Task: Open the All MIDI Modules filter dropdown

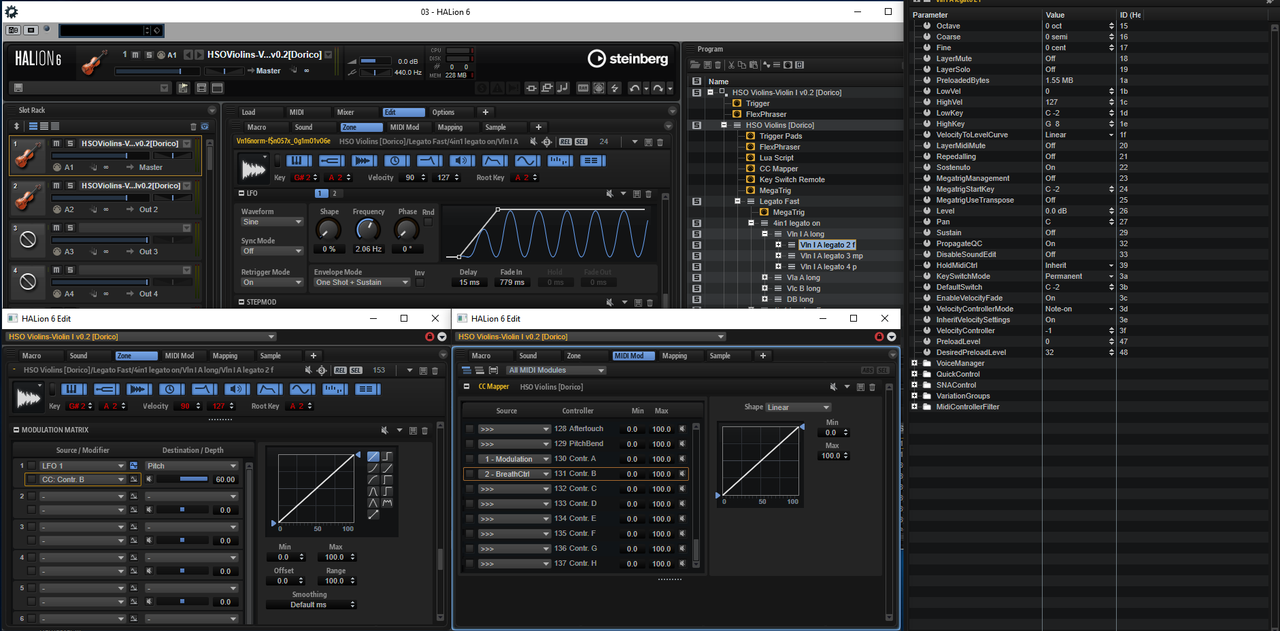Action: (556, 370)
